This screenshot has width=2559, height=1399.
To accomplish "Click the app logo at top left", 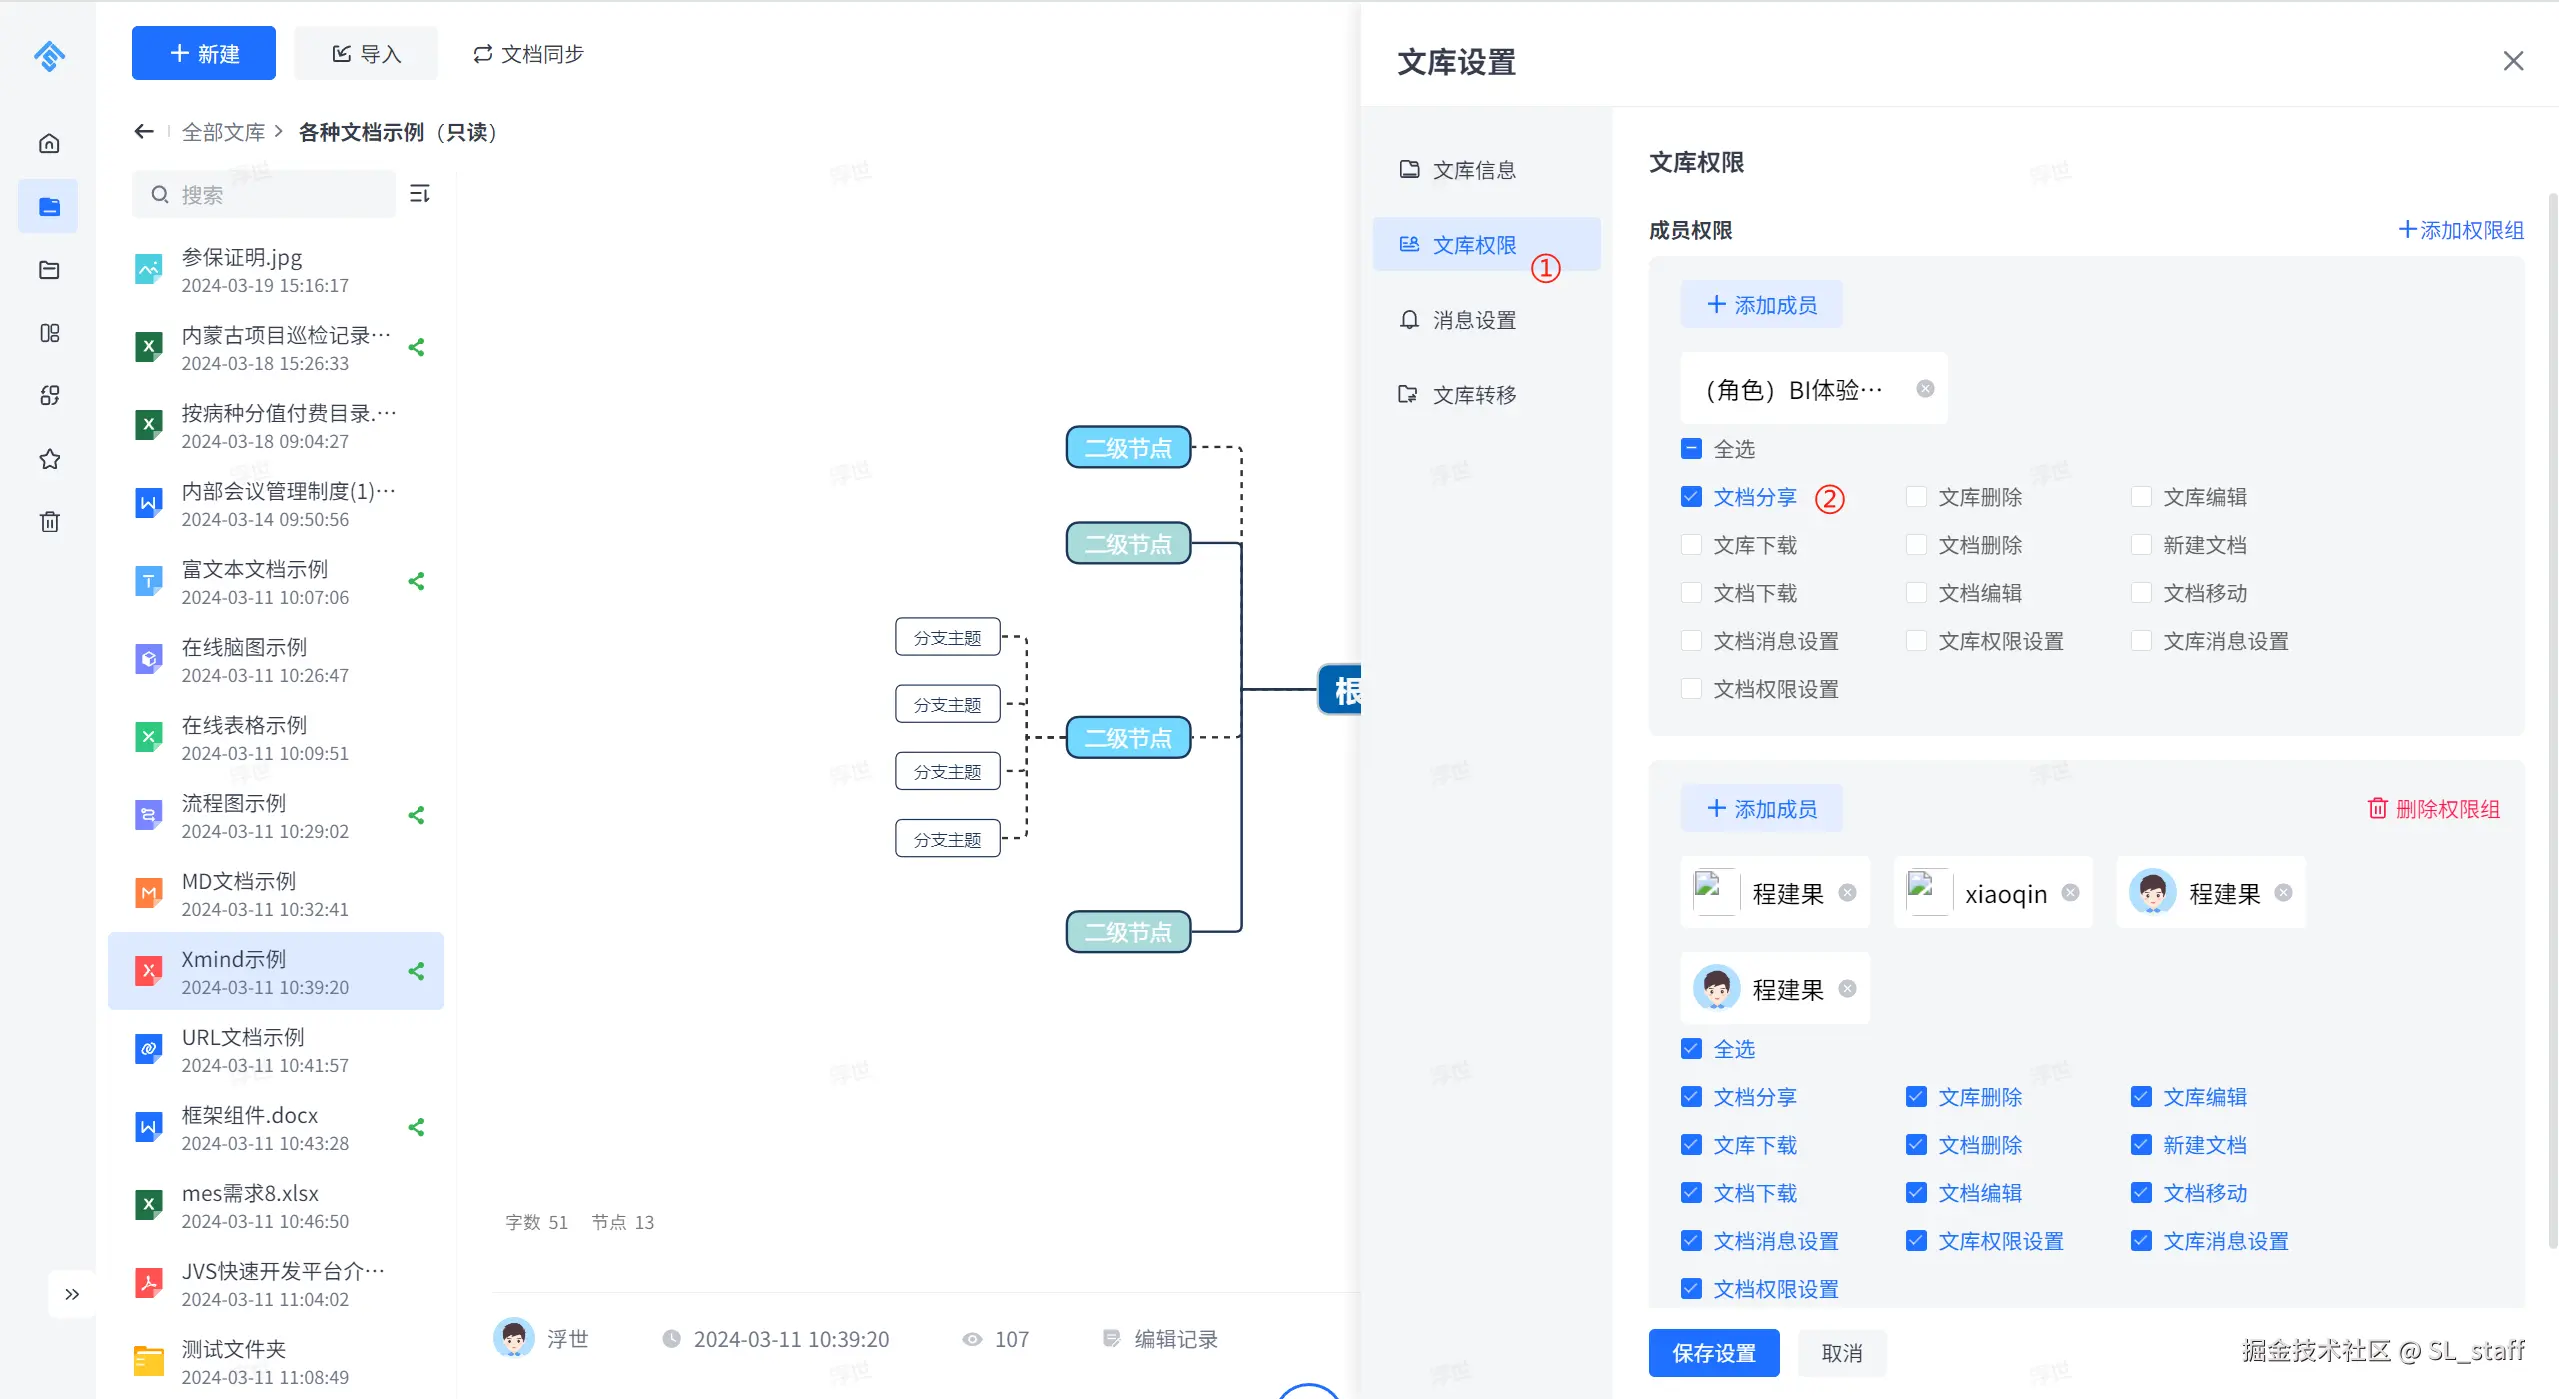I will point(49,55).
